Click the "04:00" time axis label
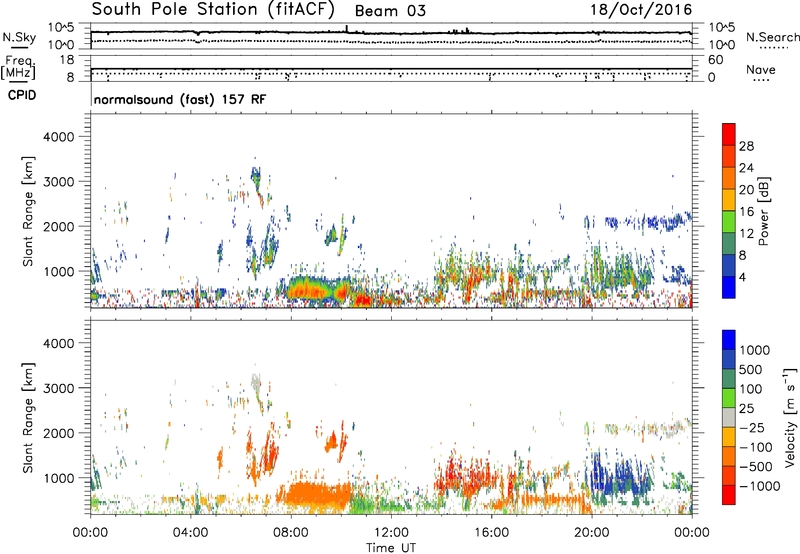Viewport: 800px width, 554px height. pyautogui.click(x=190, y=533)
